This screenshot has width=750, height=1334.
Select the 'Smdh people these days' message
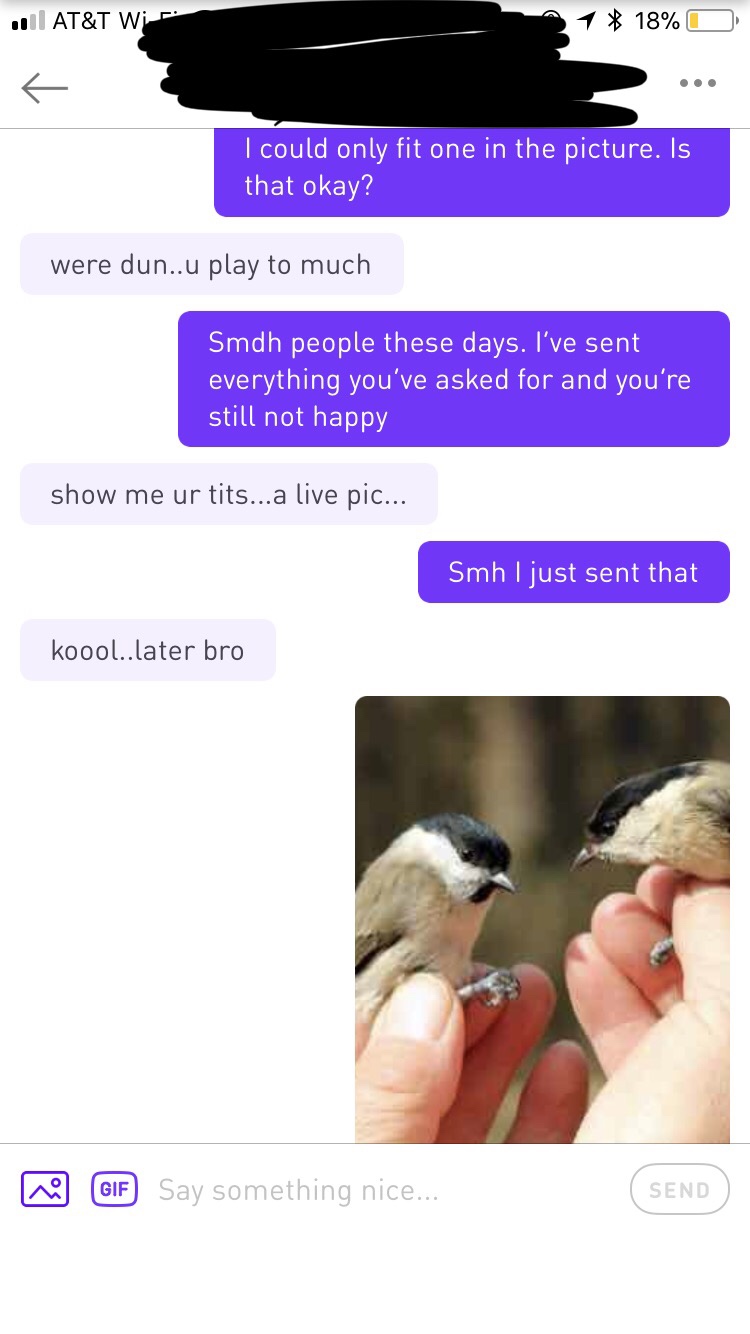[454, 379]
